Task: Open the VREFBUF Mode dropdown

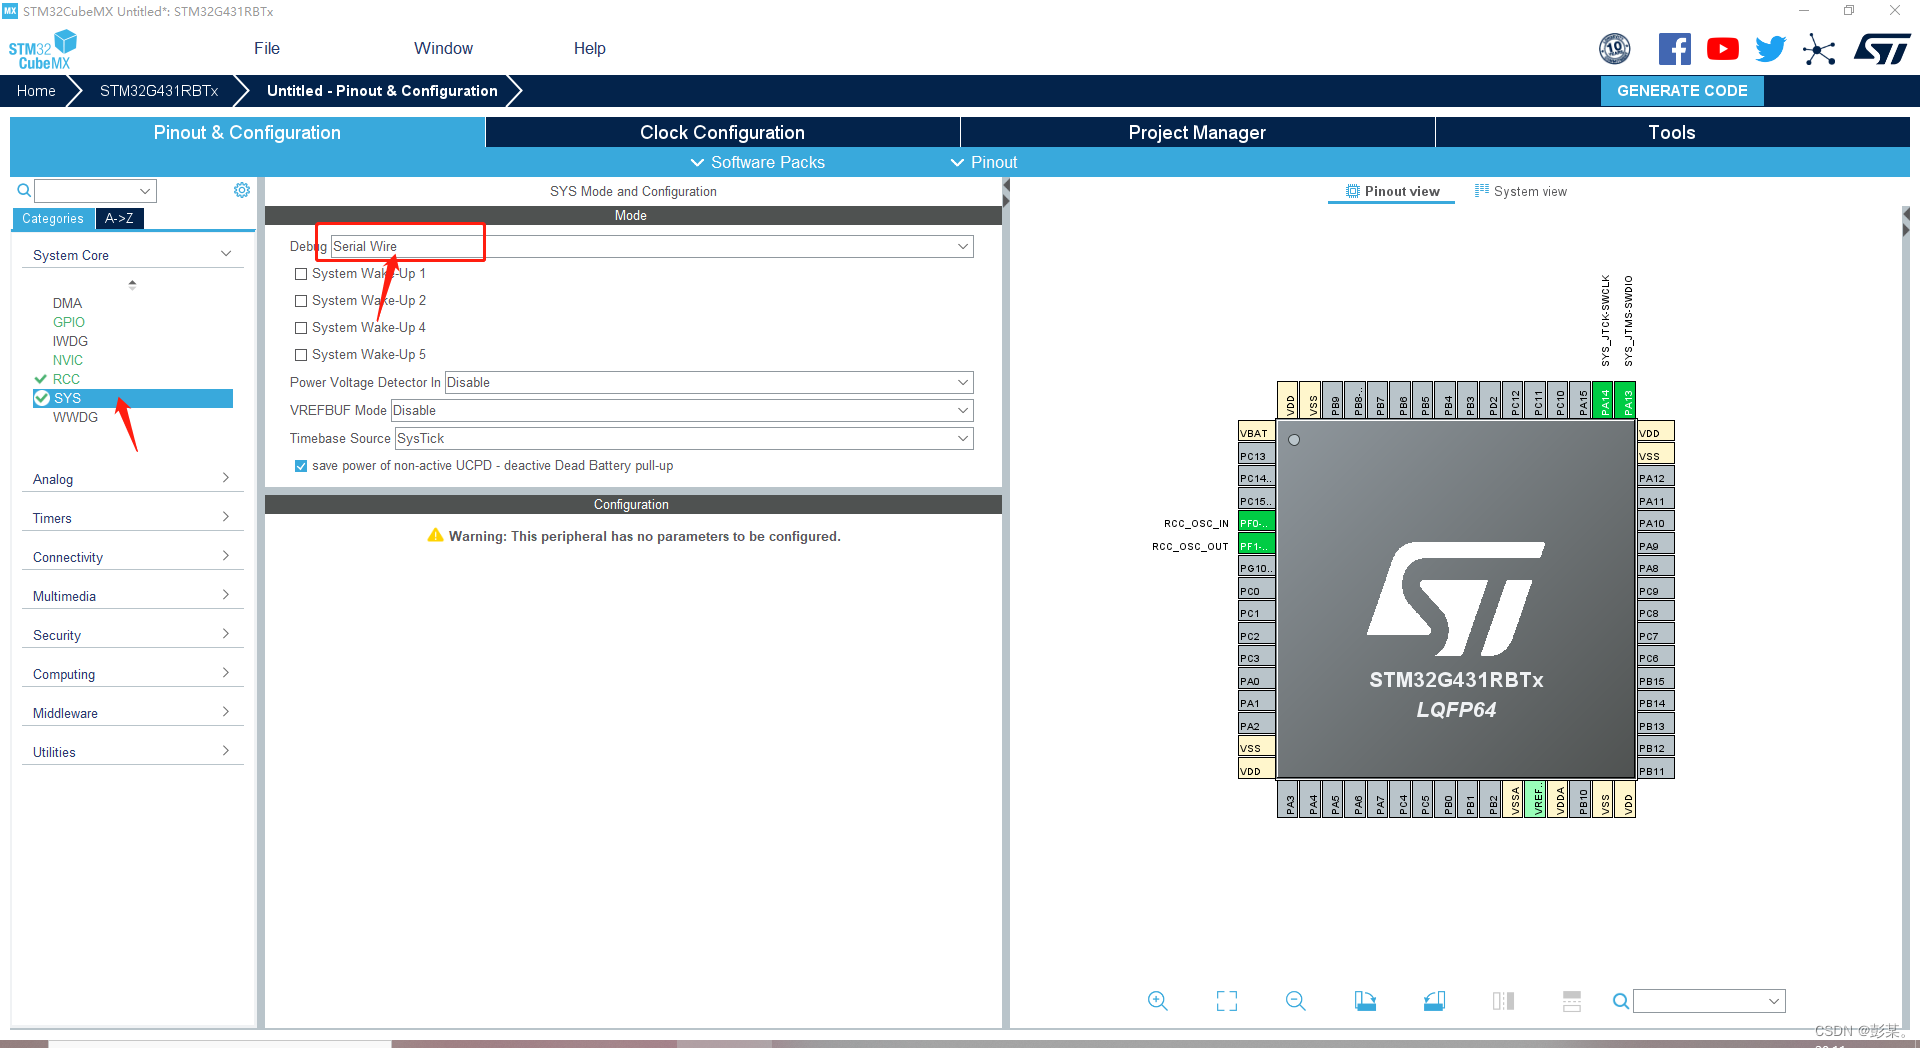Action: pyautogui.click(x=682, y=410)
